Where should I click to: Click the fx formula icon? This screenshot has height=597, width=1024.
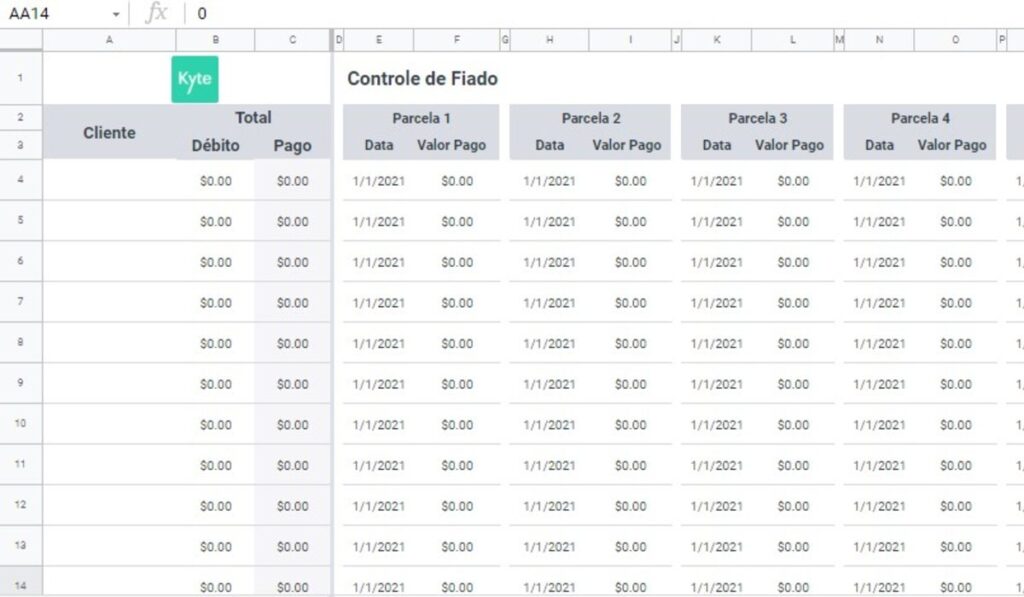155,13
